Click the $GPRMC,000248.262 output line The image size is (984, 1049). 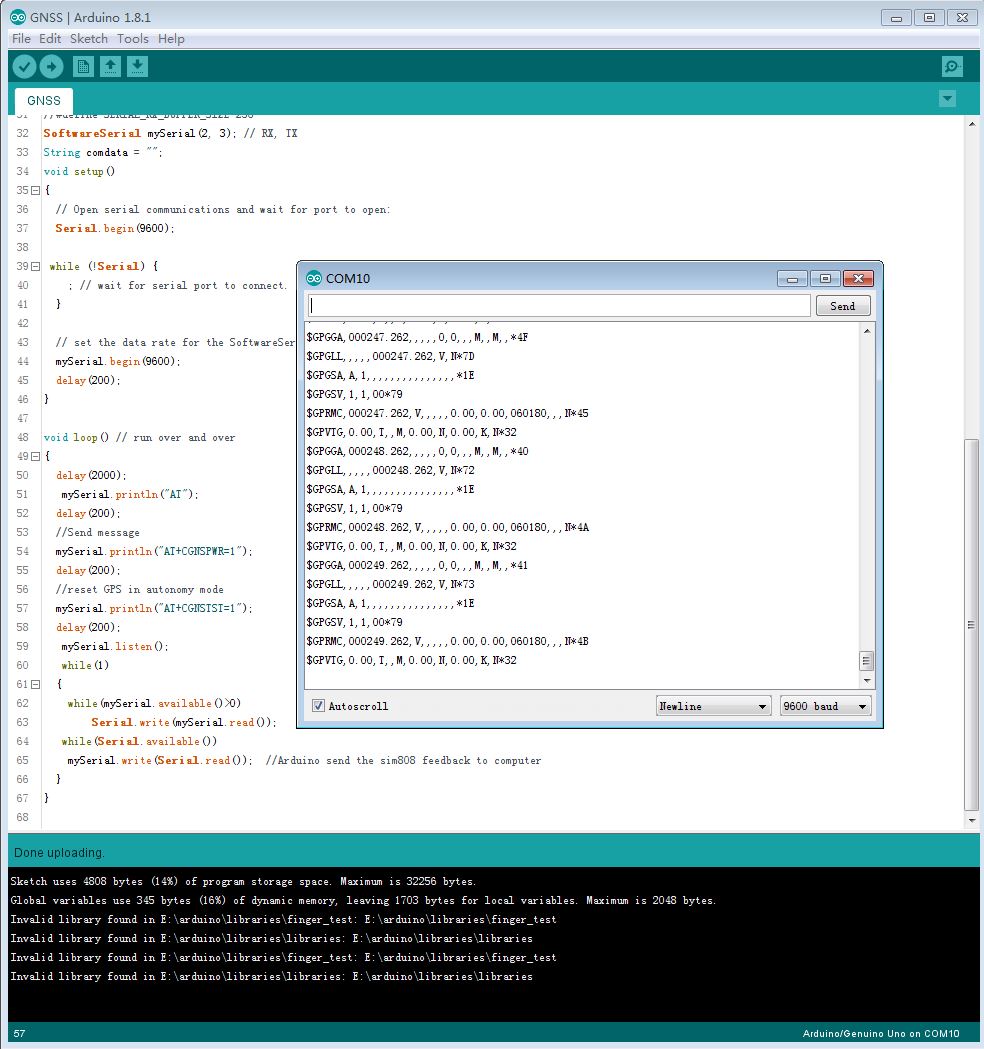point(448,527)
